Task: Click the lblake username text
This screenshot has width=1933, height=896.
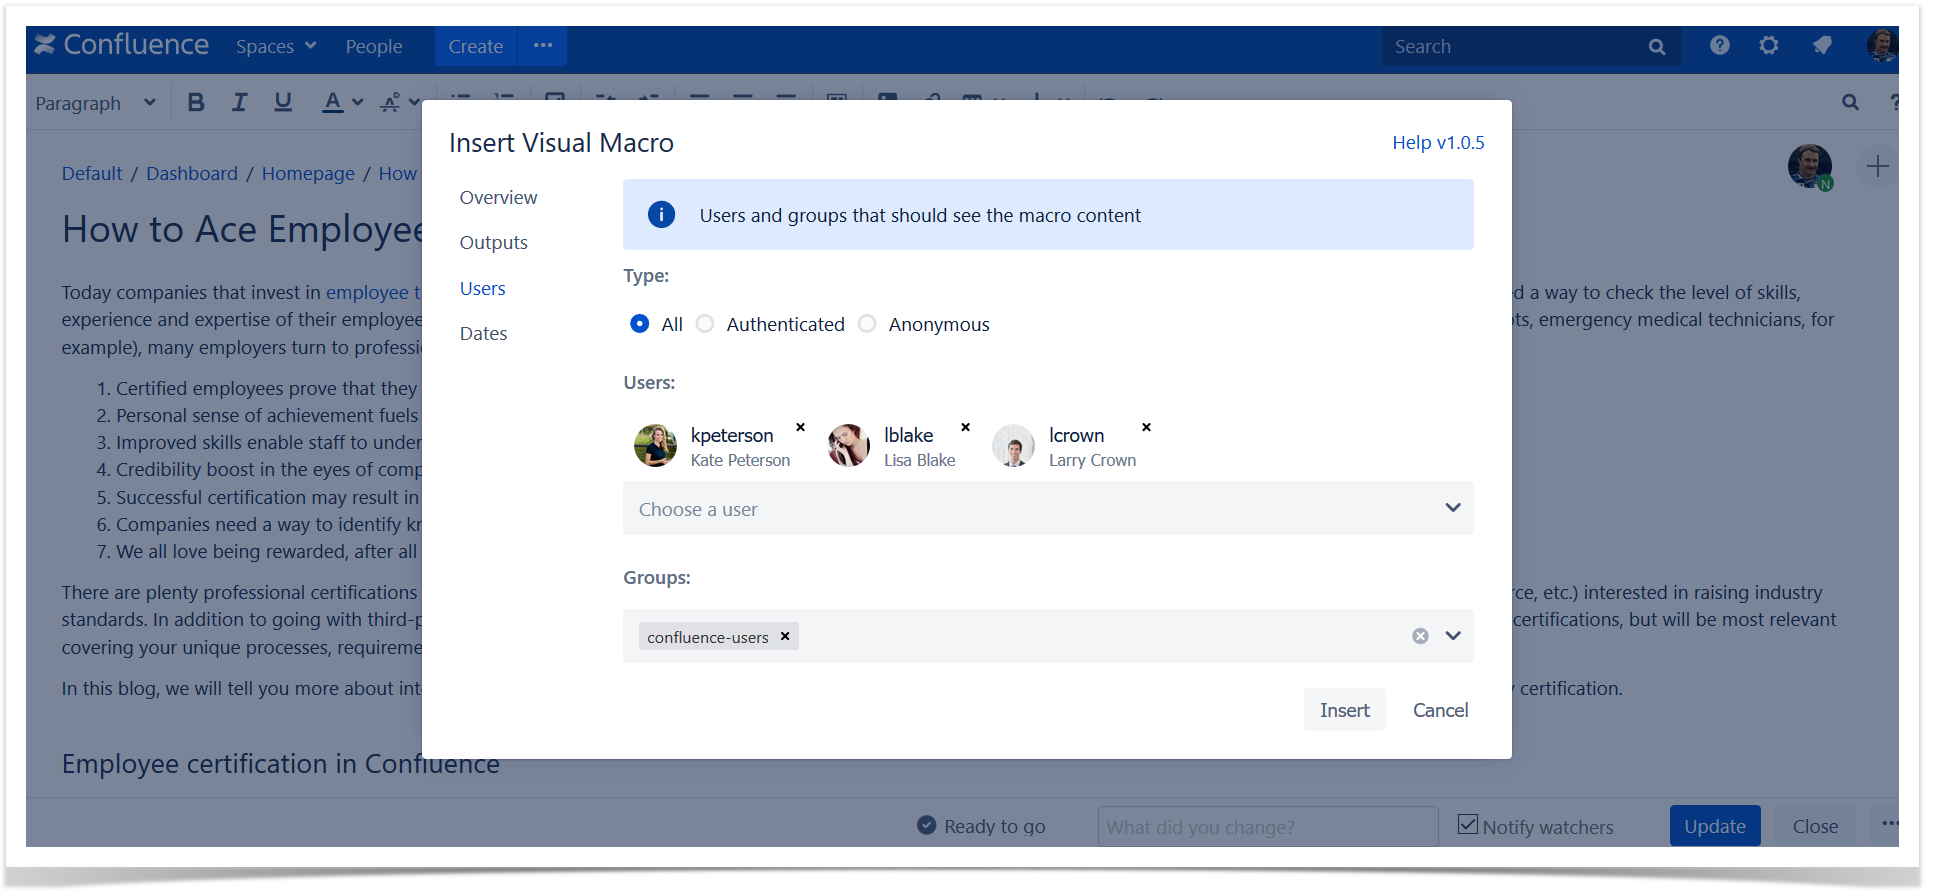Action: pyautogui.click(x=908, y=435)
